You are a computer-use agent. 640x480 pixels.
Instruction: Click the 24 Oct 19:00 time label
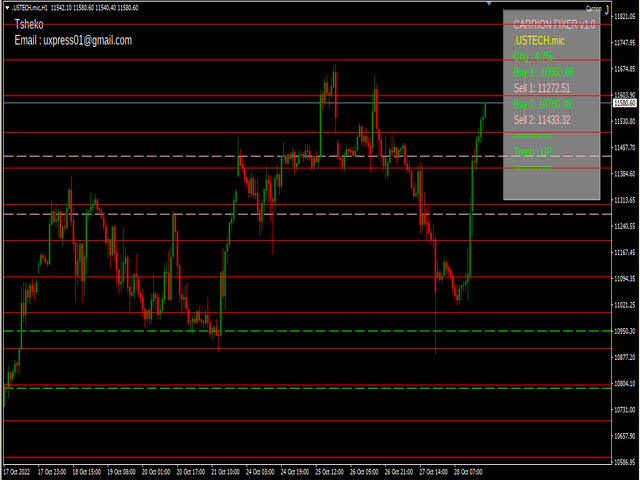tap(295, 472)
